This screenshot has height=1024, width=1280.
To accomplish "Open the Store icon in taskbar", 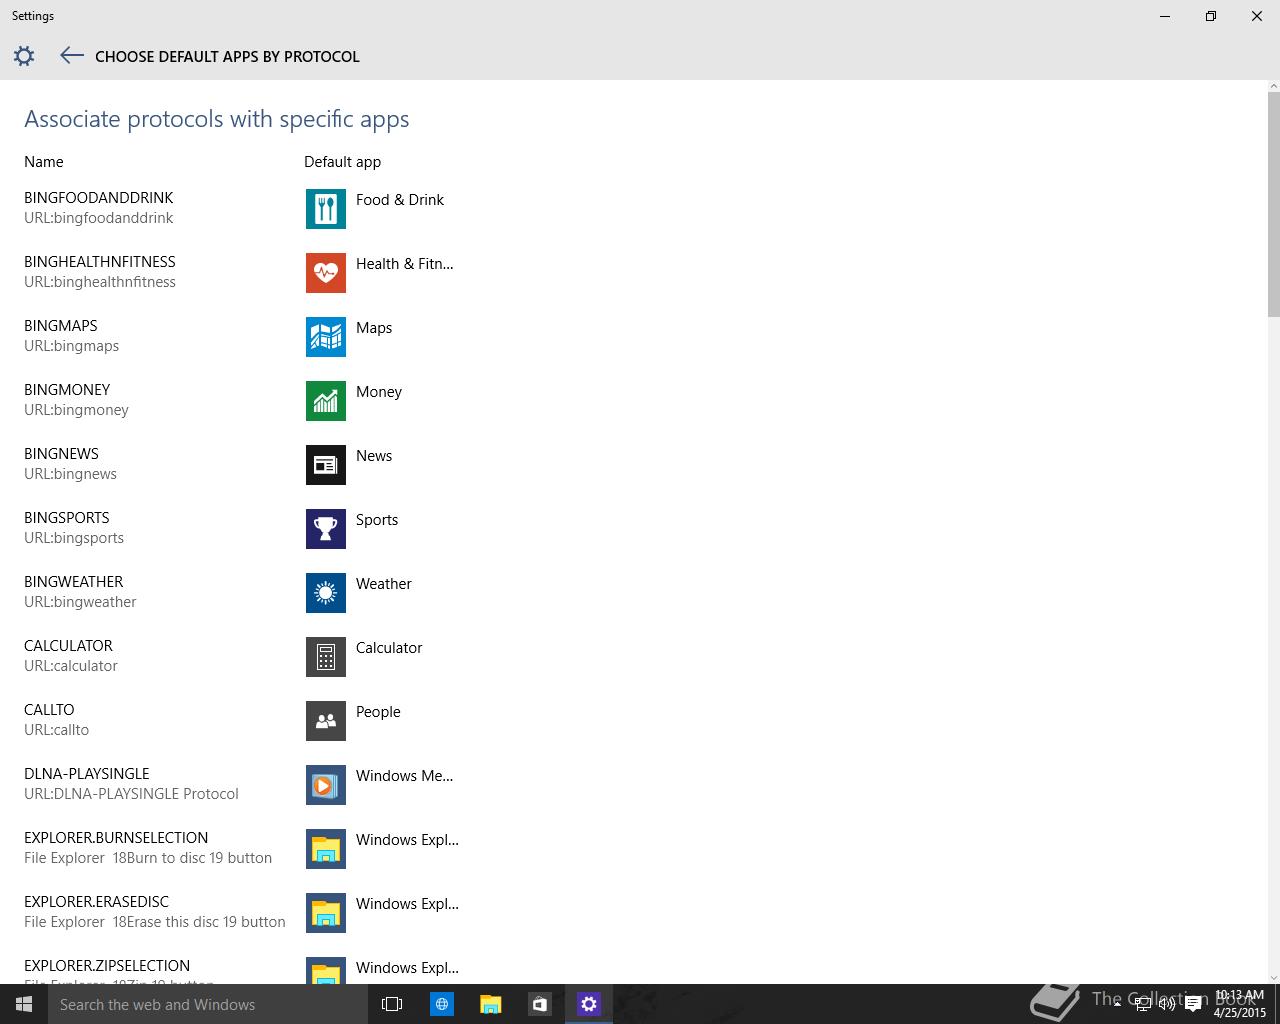I will click(x=539, y=1004).
